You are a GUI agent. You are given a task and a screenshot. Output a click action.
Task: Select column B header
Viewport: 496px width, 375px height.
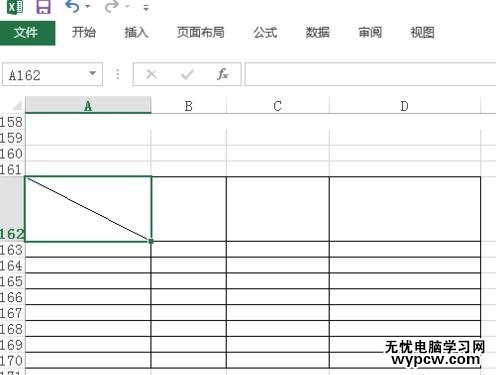(x=189, y=106)
